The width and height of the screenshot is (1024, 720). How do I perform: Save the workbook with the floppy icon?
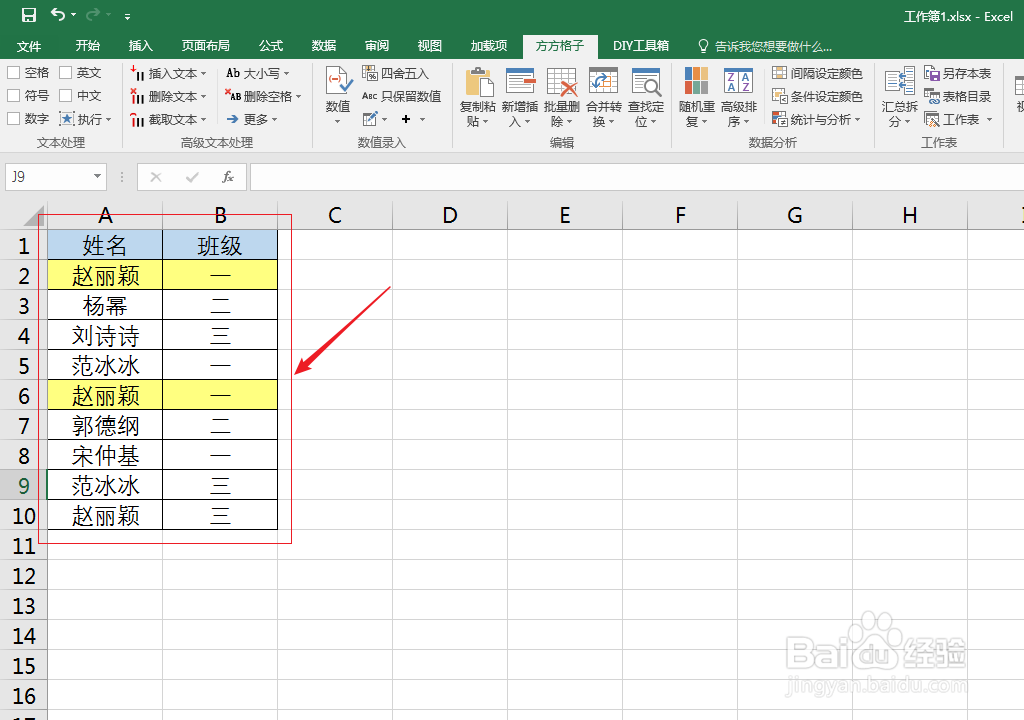(29, 14)
